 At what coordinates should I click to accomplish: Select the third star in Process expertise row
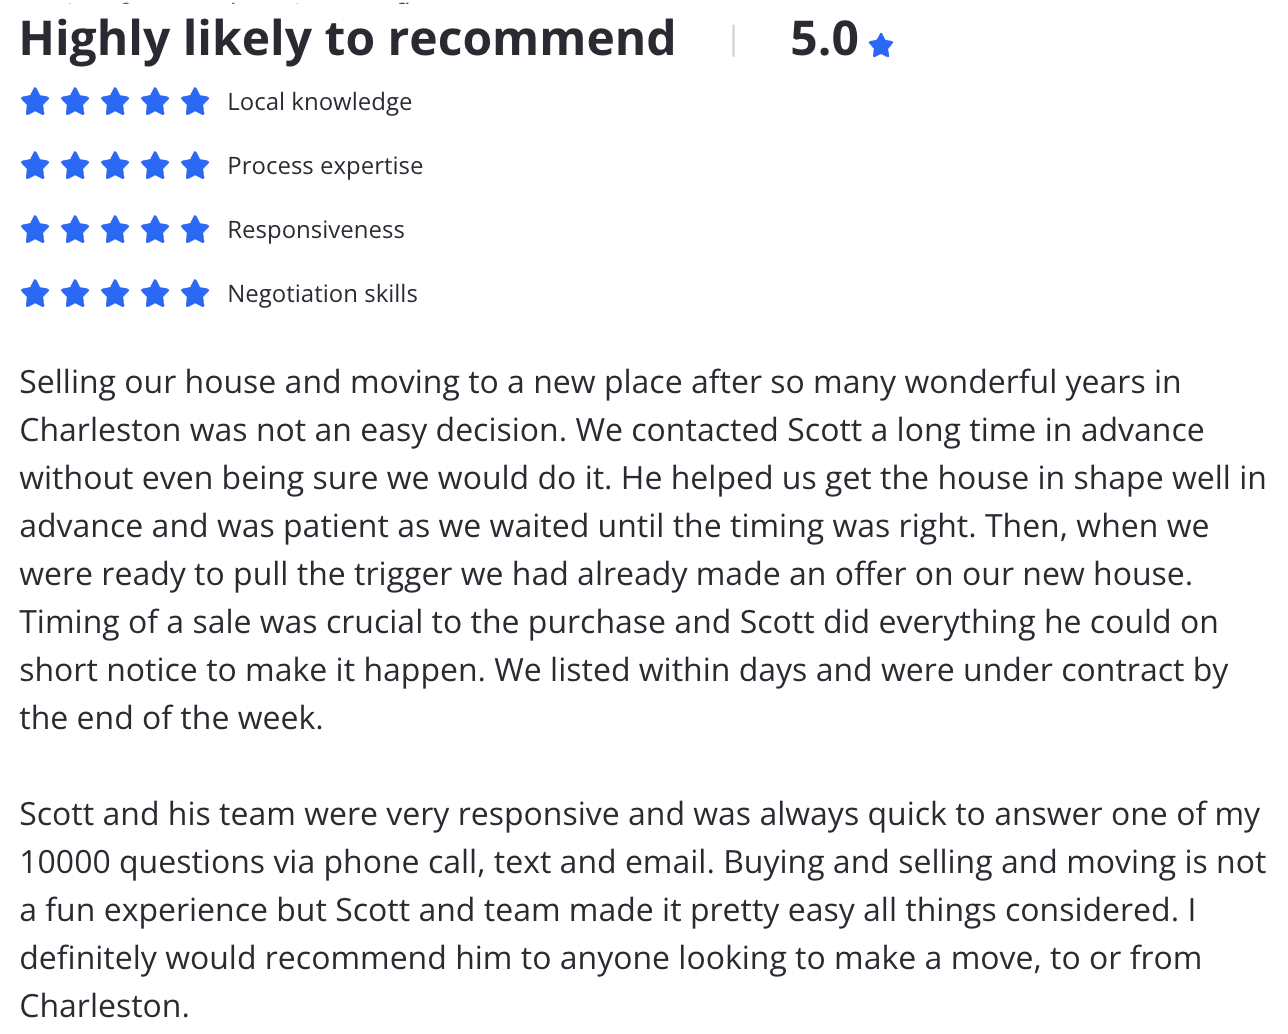pyautogui.click(x=115, y=165)
